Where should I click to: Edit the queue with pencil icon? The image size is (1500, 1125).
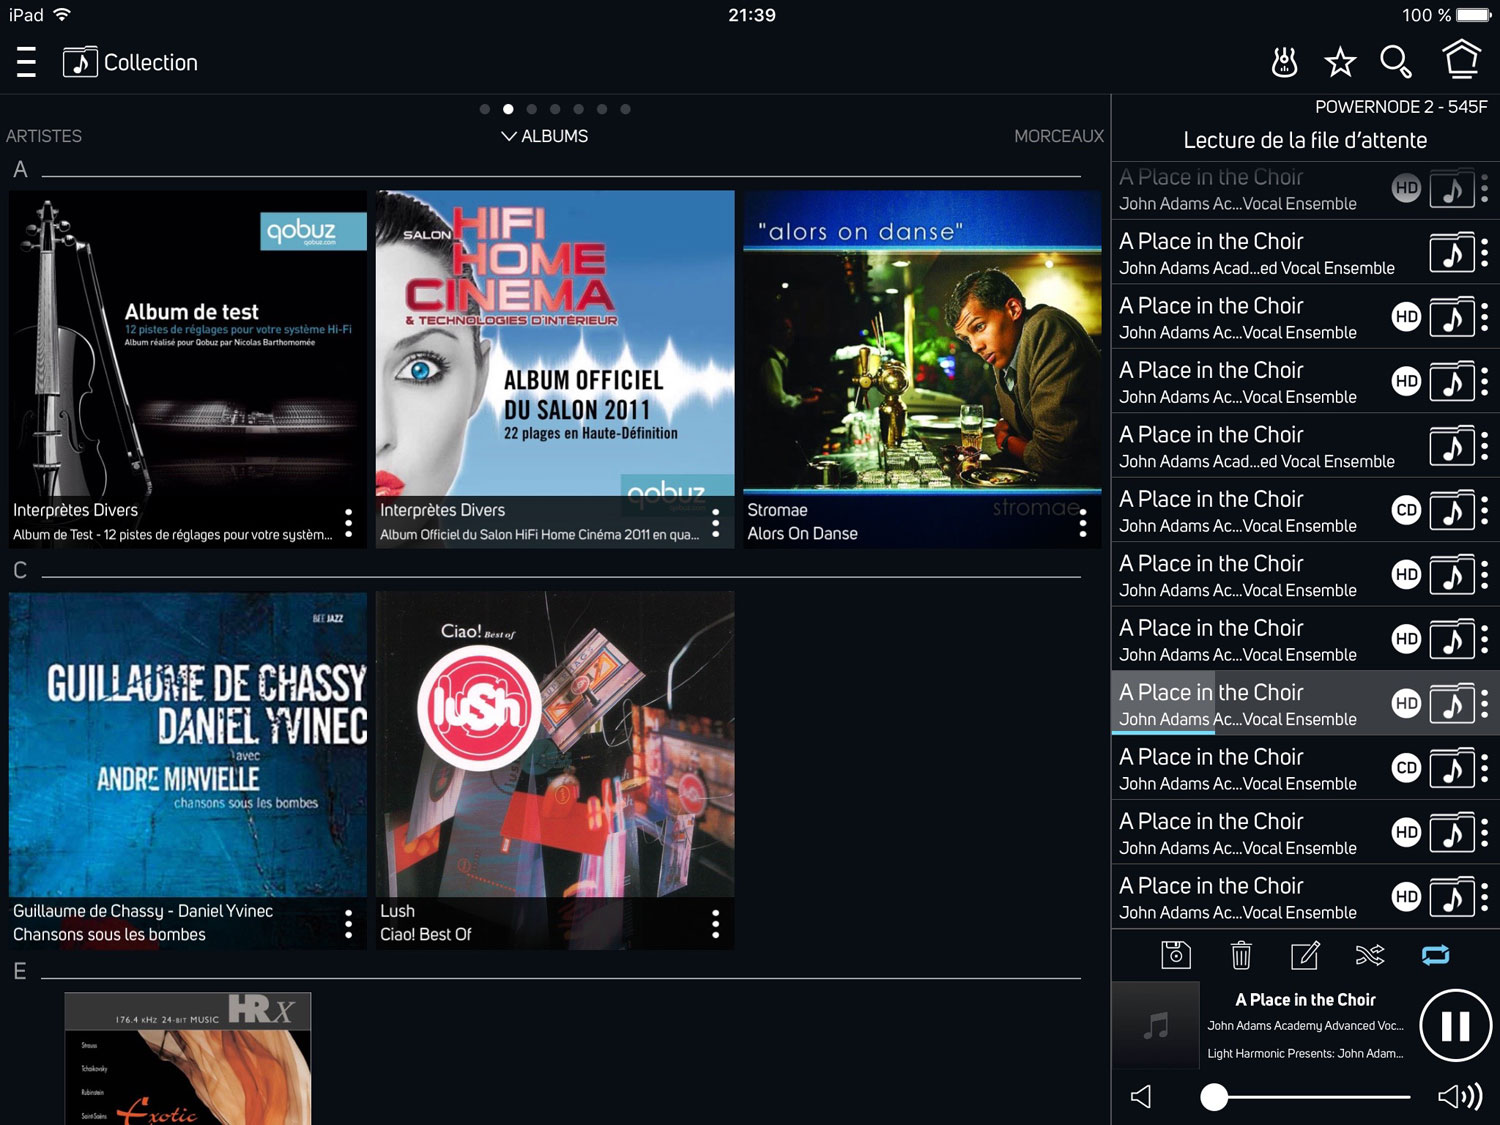point(1305,955)
